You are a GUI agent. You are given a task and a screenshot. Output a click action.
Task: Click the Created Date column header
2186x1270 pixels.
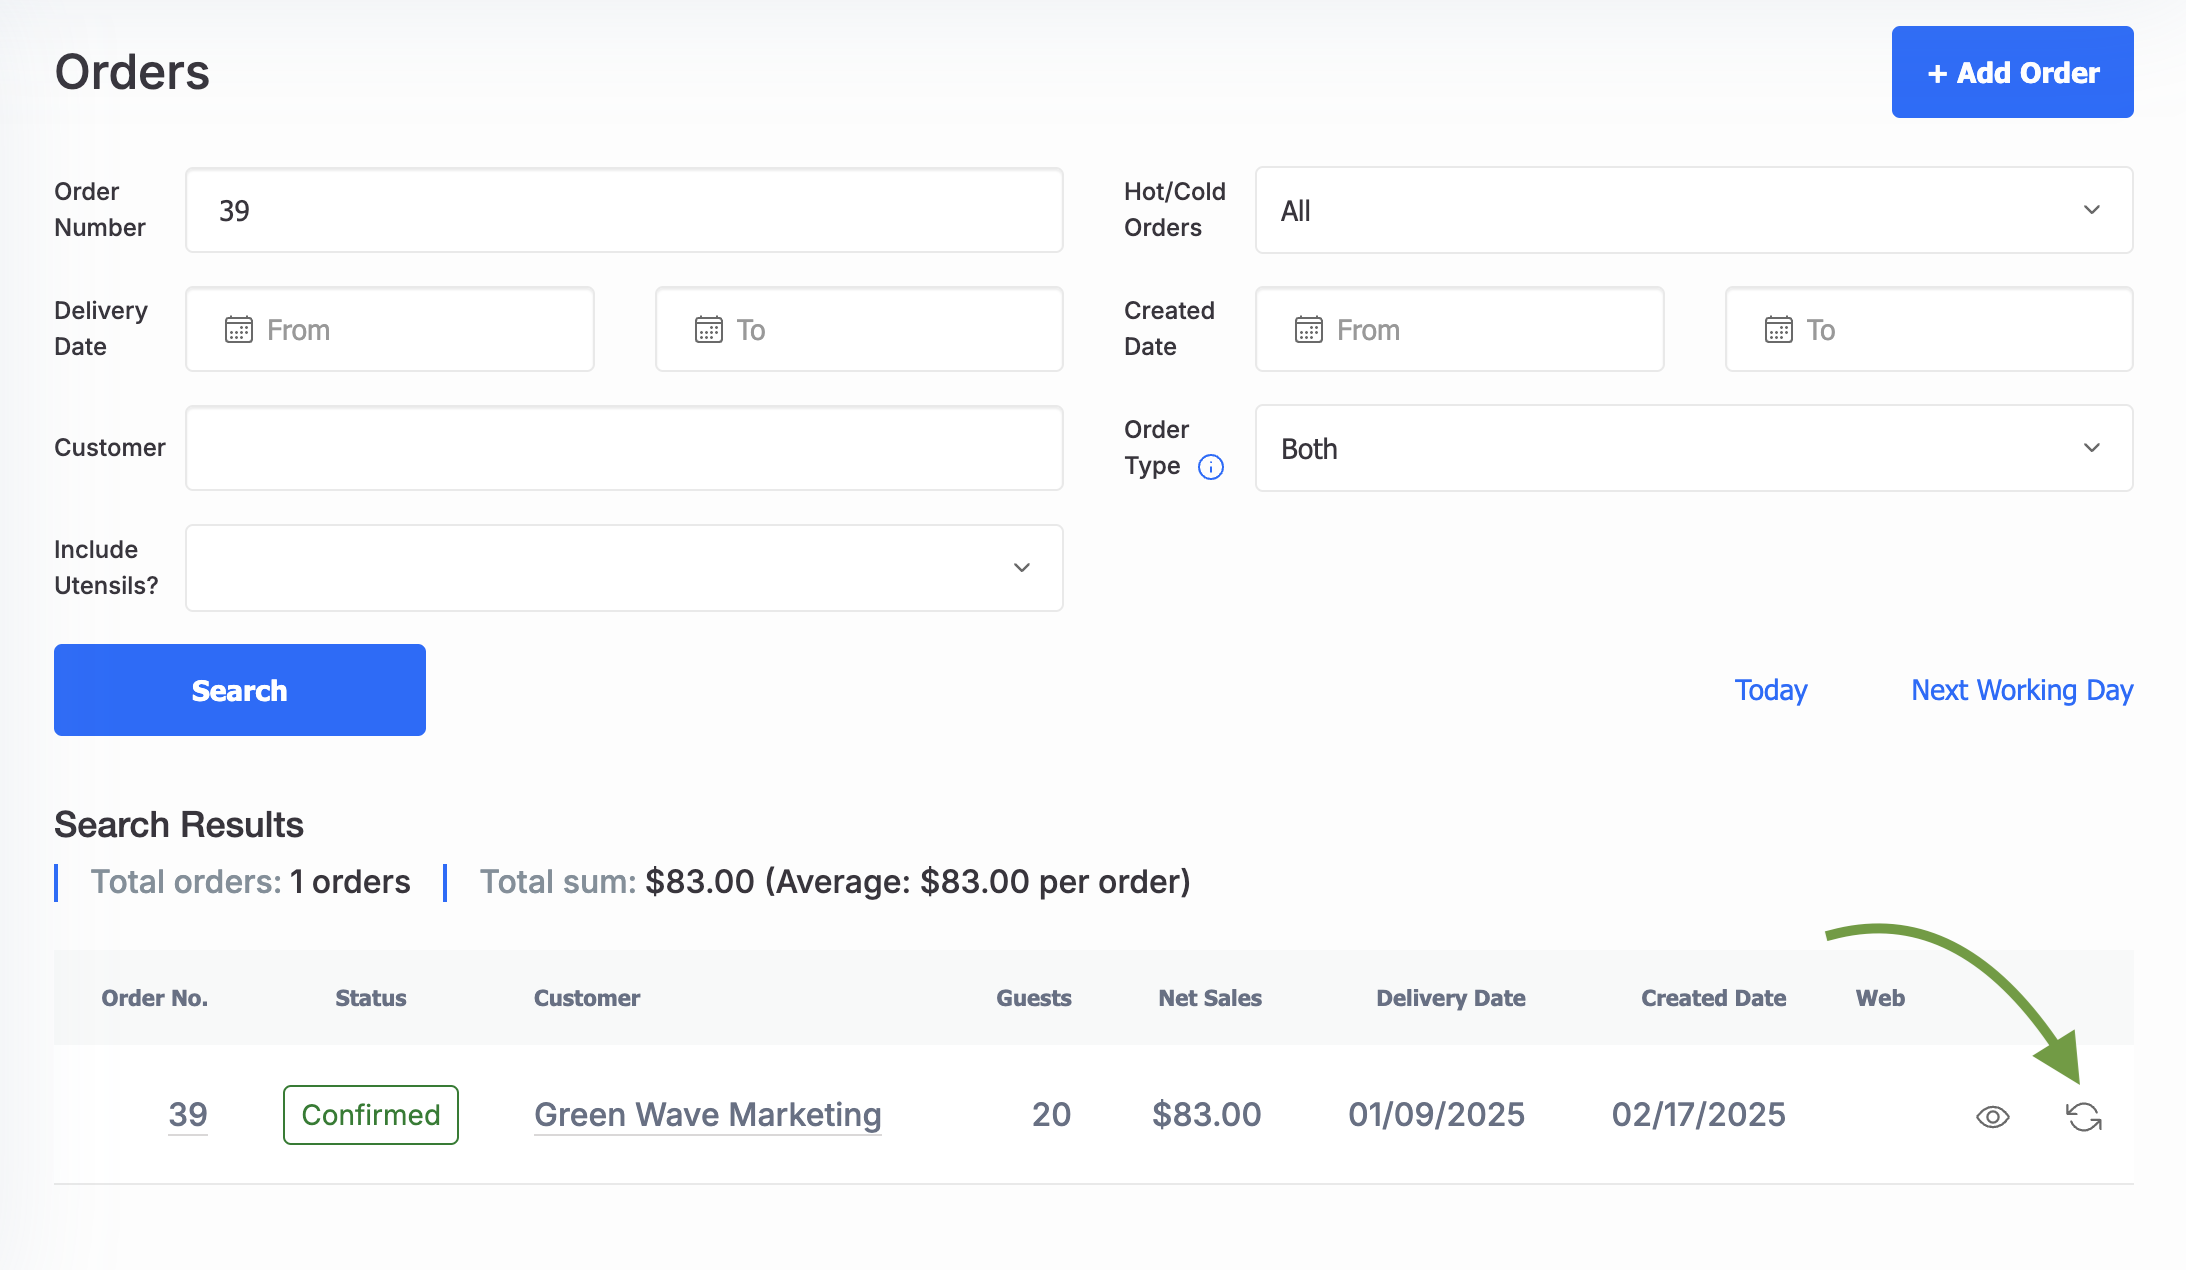1714,998
